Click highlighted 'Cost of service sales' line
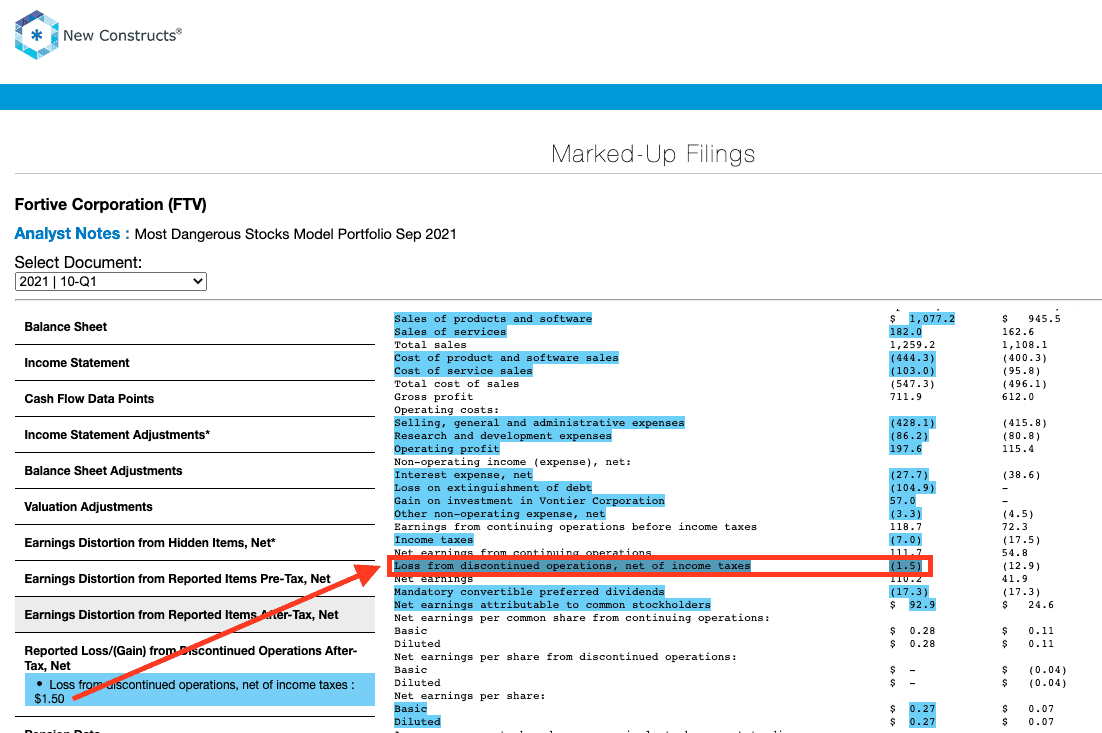The width and height of the screenshot is (1102, 733). tap(463, 371)
